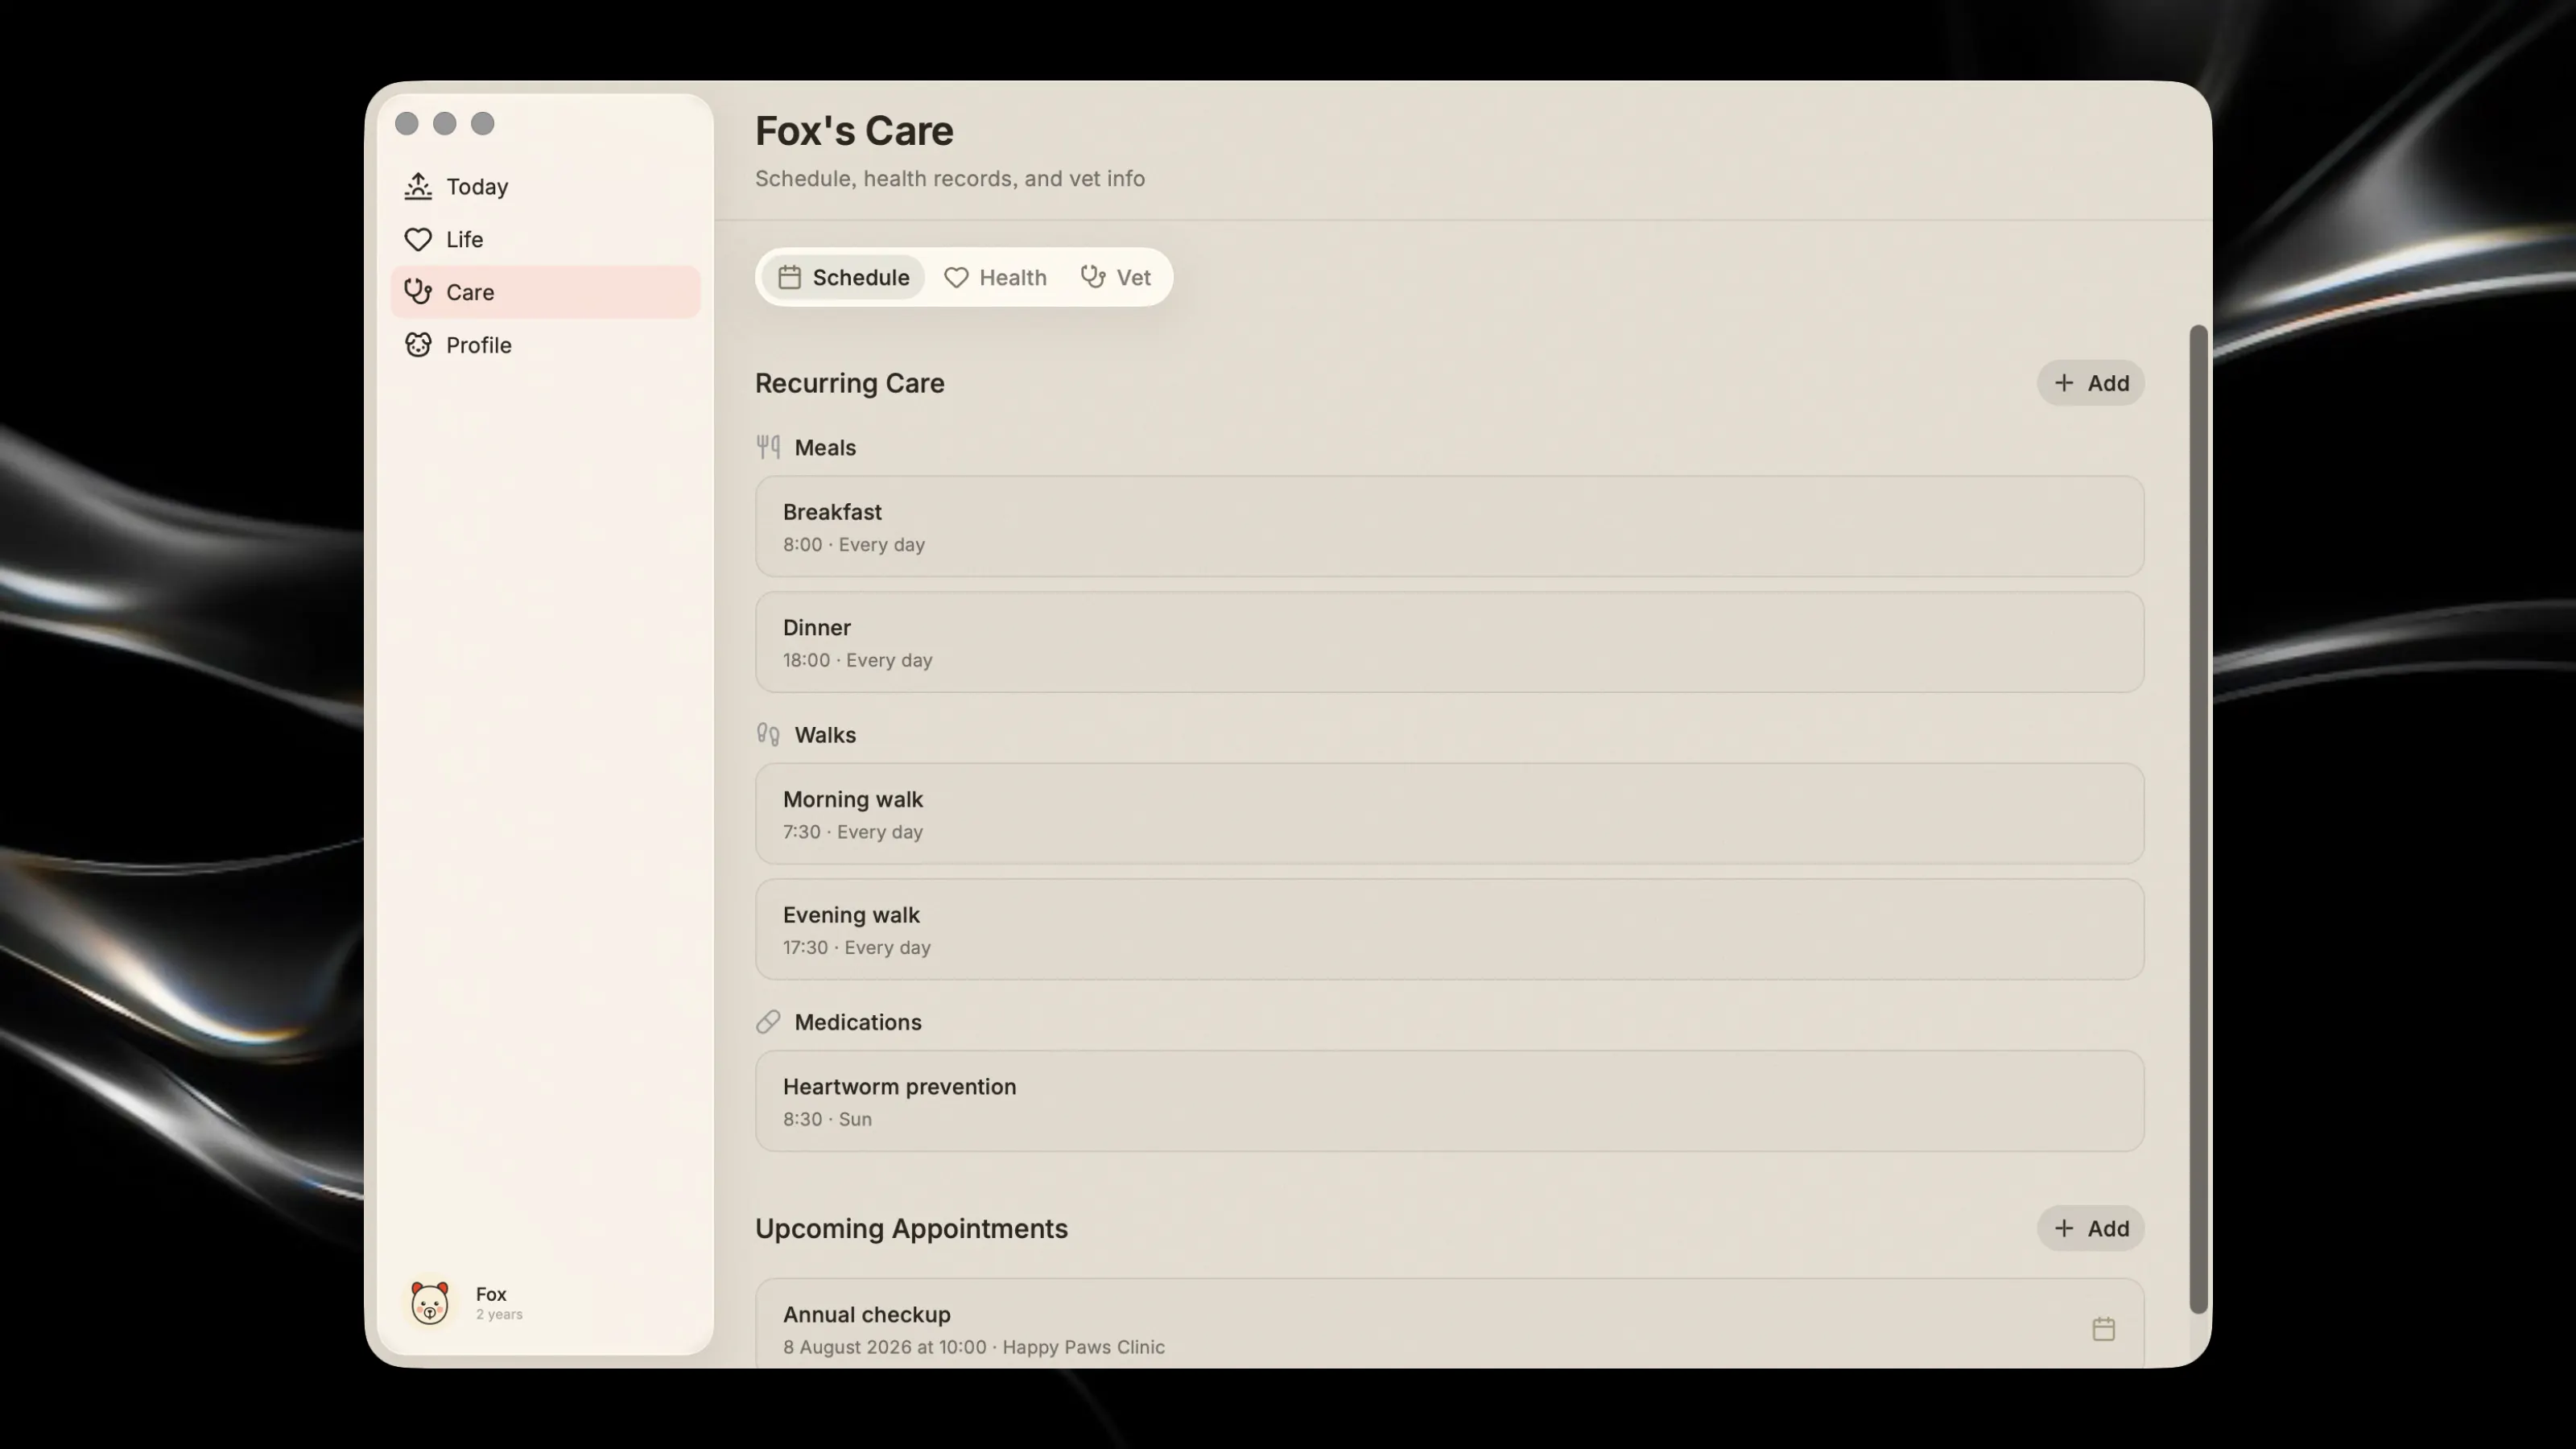
Task: Click the '2 years' age label
Action: coord(499,1315)
